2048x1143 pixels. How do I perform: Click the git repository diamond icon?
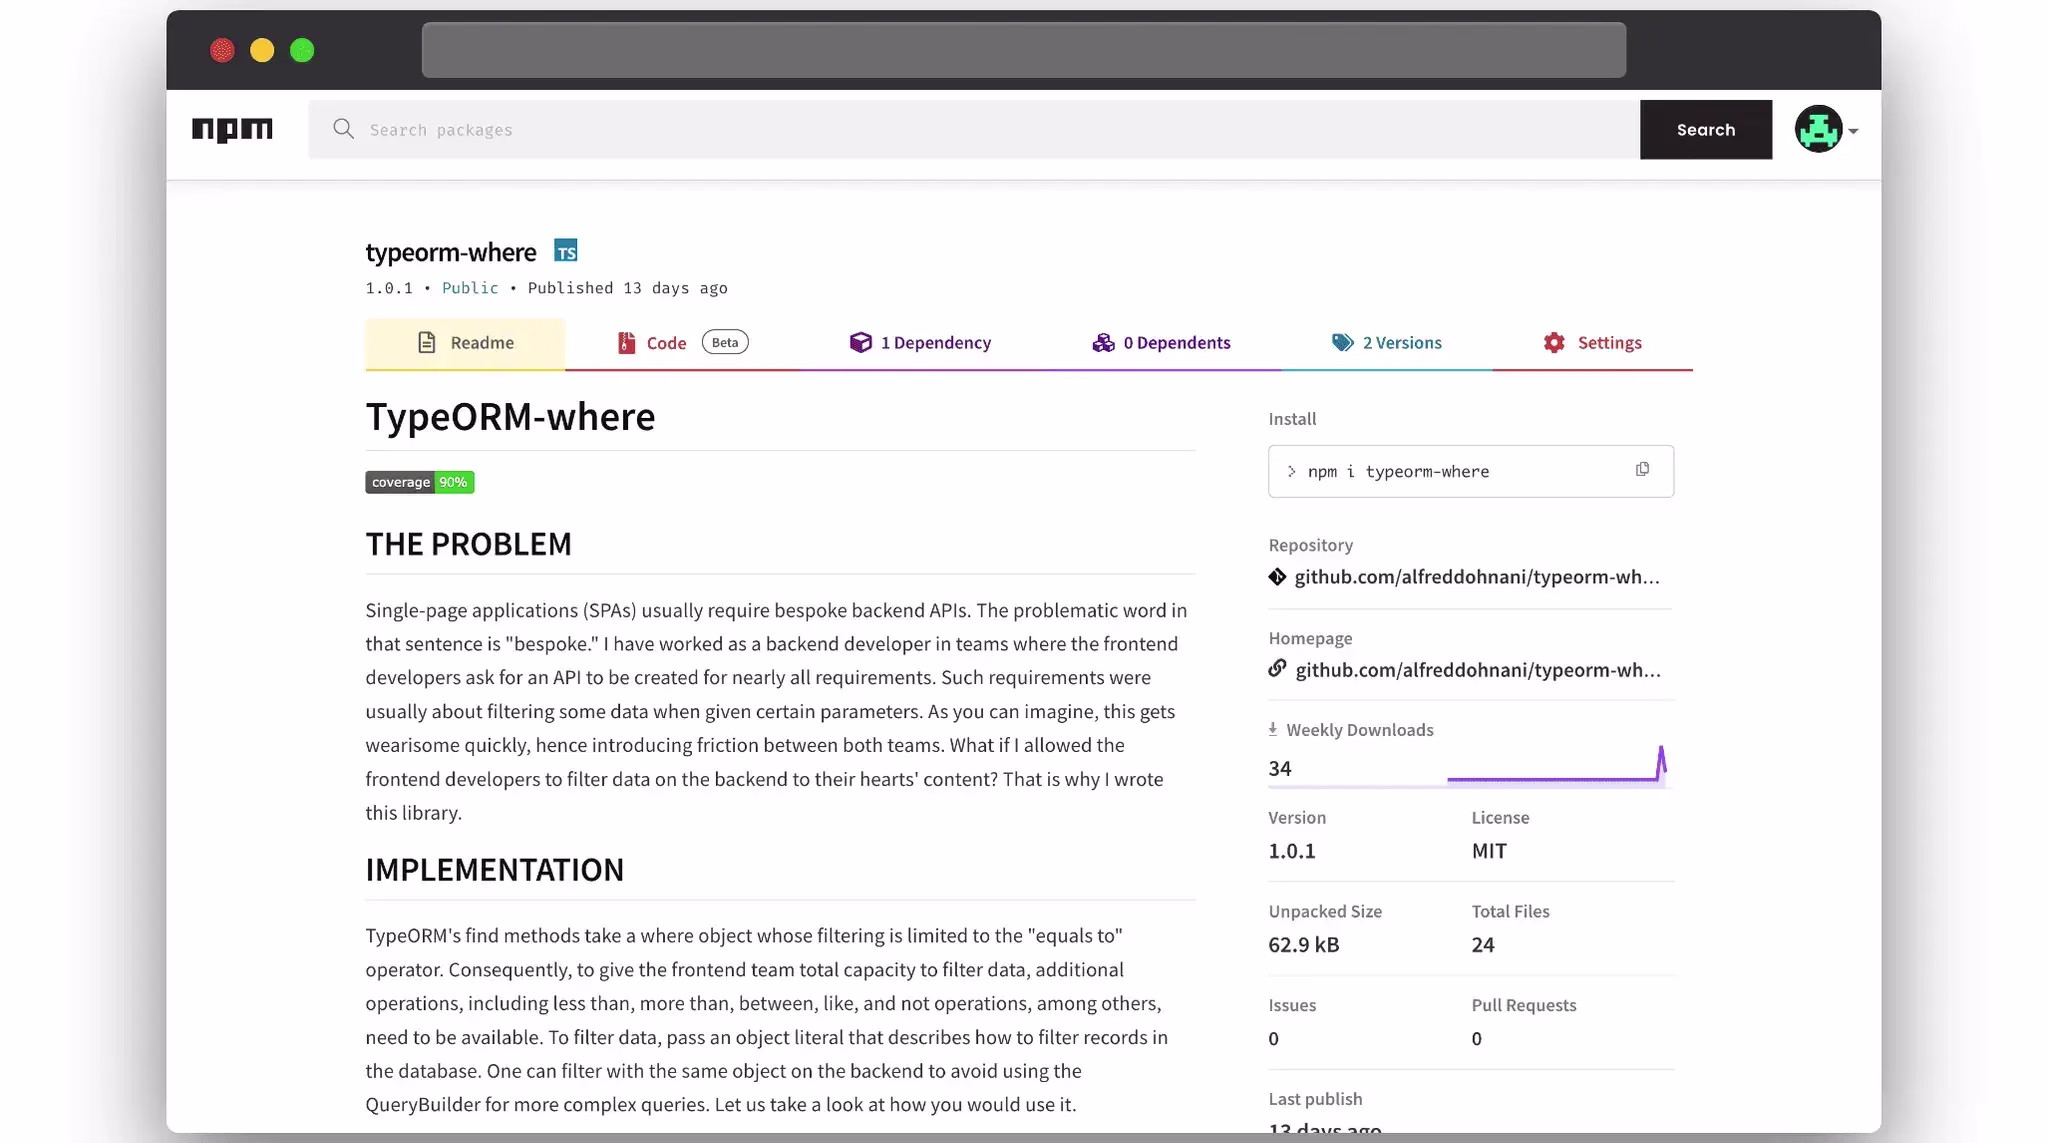(1277, 577)
